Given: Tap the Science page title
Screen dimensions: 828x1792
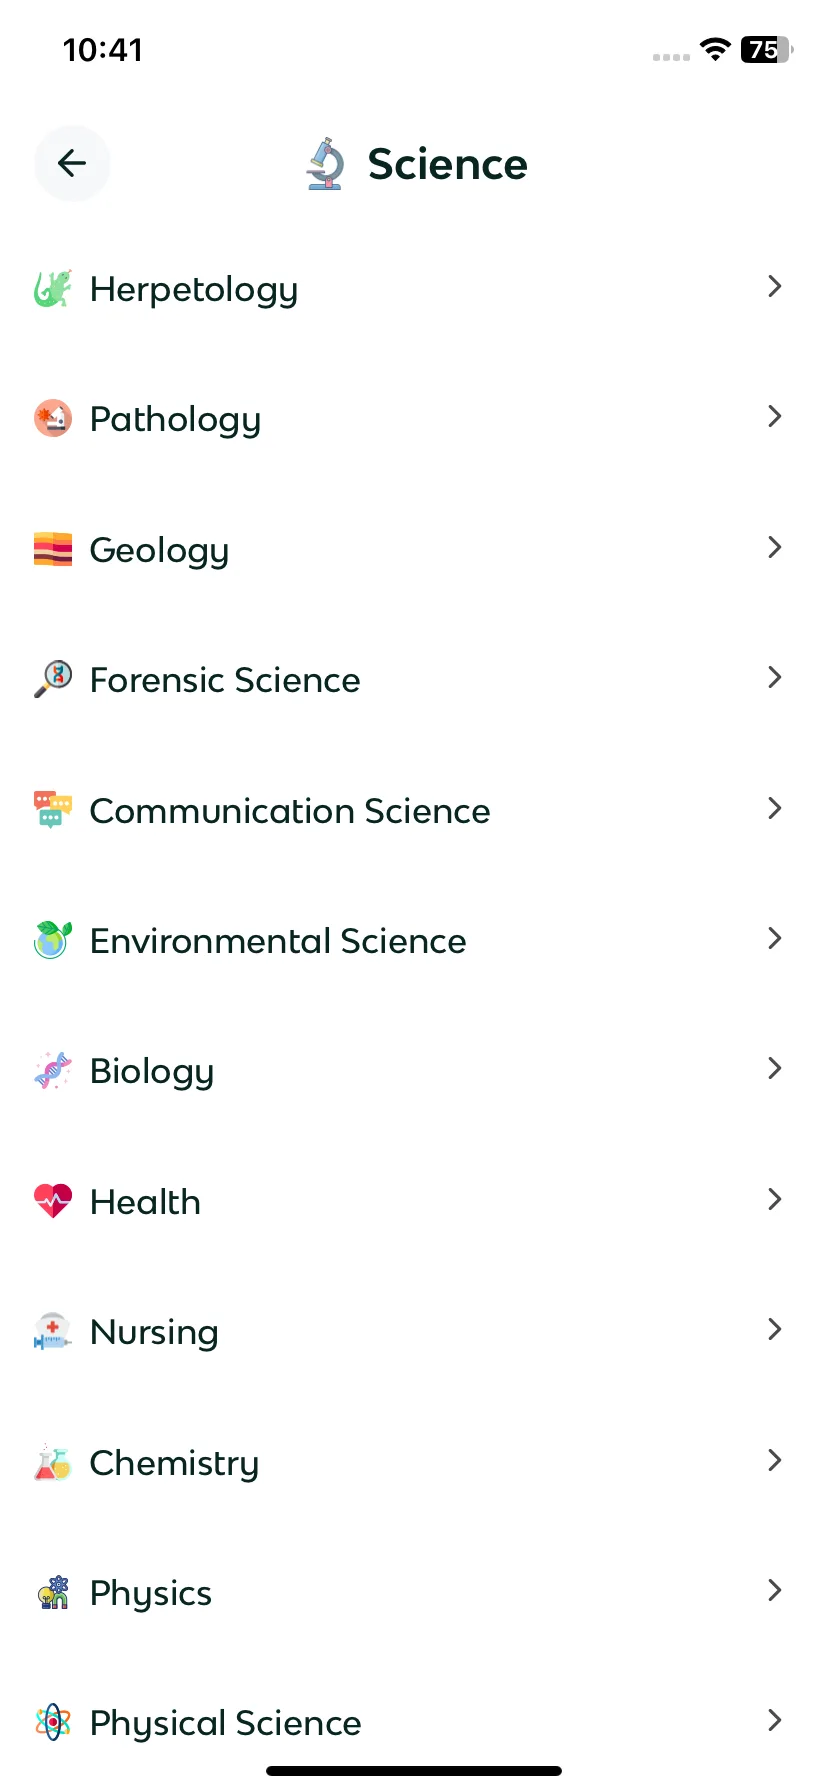Looking at the screenshot, I should pyautogui.click(x=447, y=164).
